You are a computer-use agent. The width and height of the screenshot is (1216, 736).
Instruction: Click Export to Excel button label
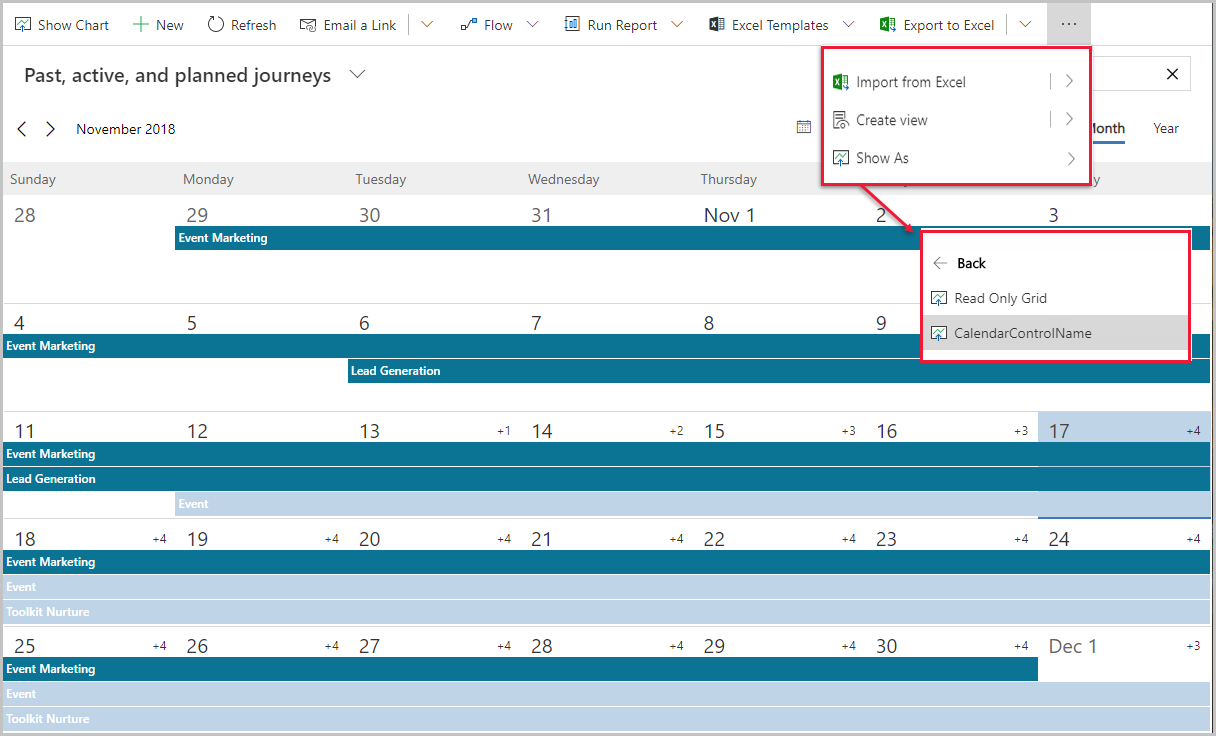[949, 25]
